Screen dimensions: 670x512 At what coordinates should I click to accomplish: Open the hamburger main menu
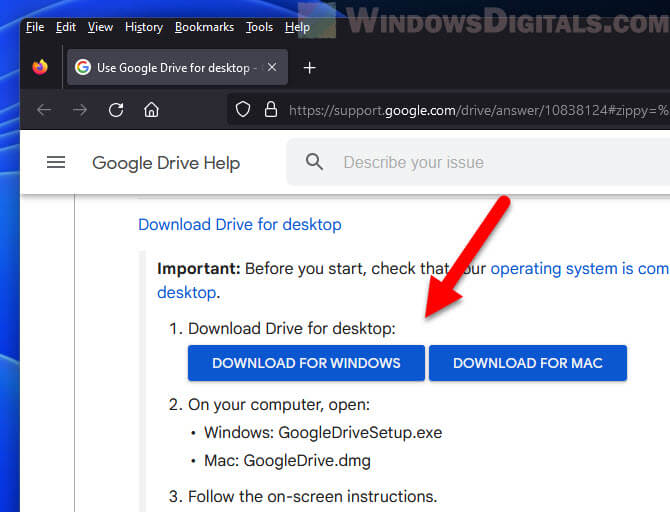click(56, 162)
